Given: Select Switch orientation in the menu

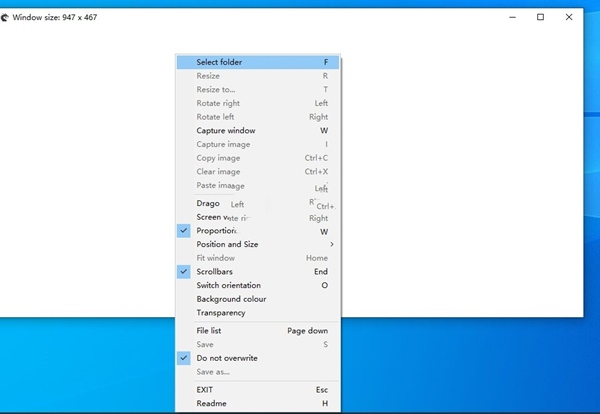Looking at the screenshot, I should [x=228, y=285].
